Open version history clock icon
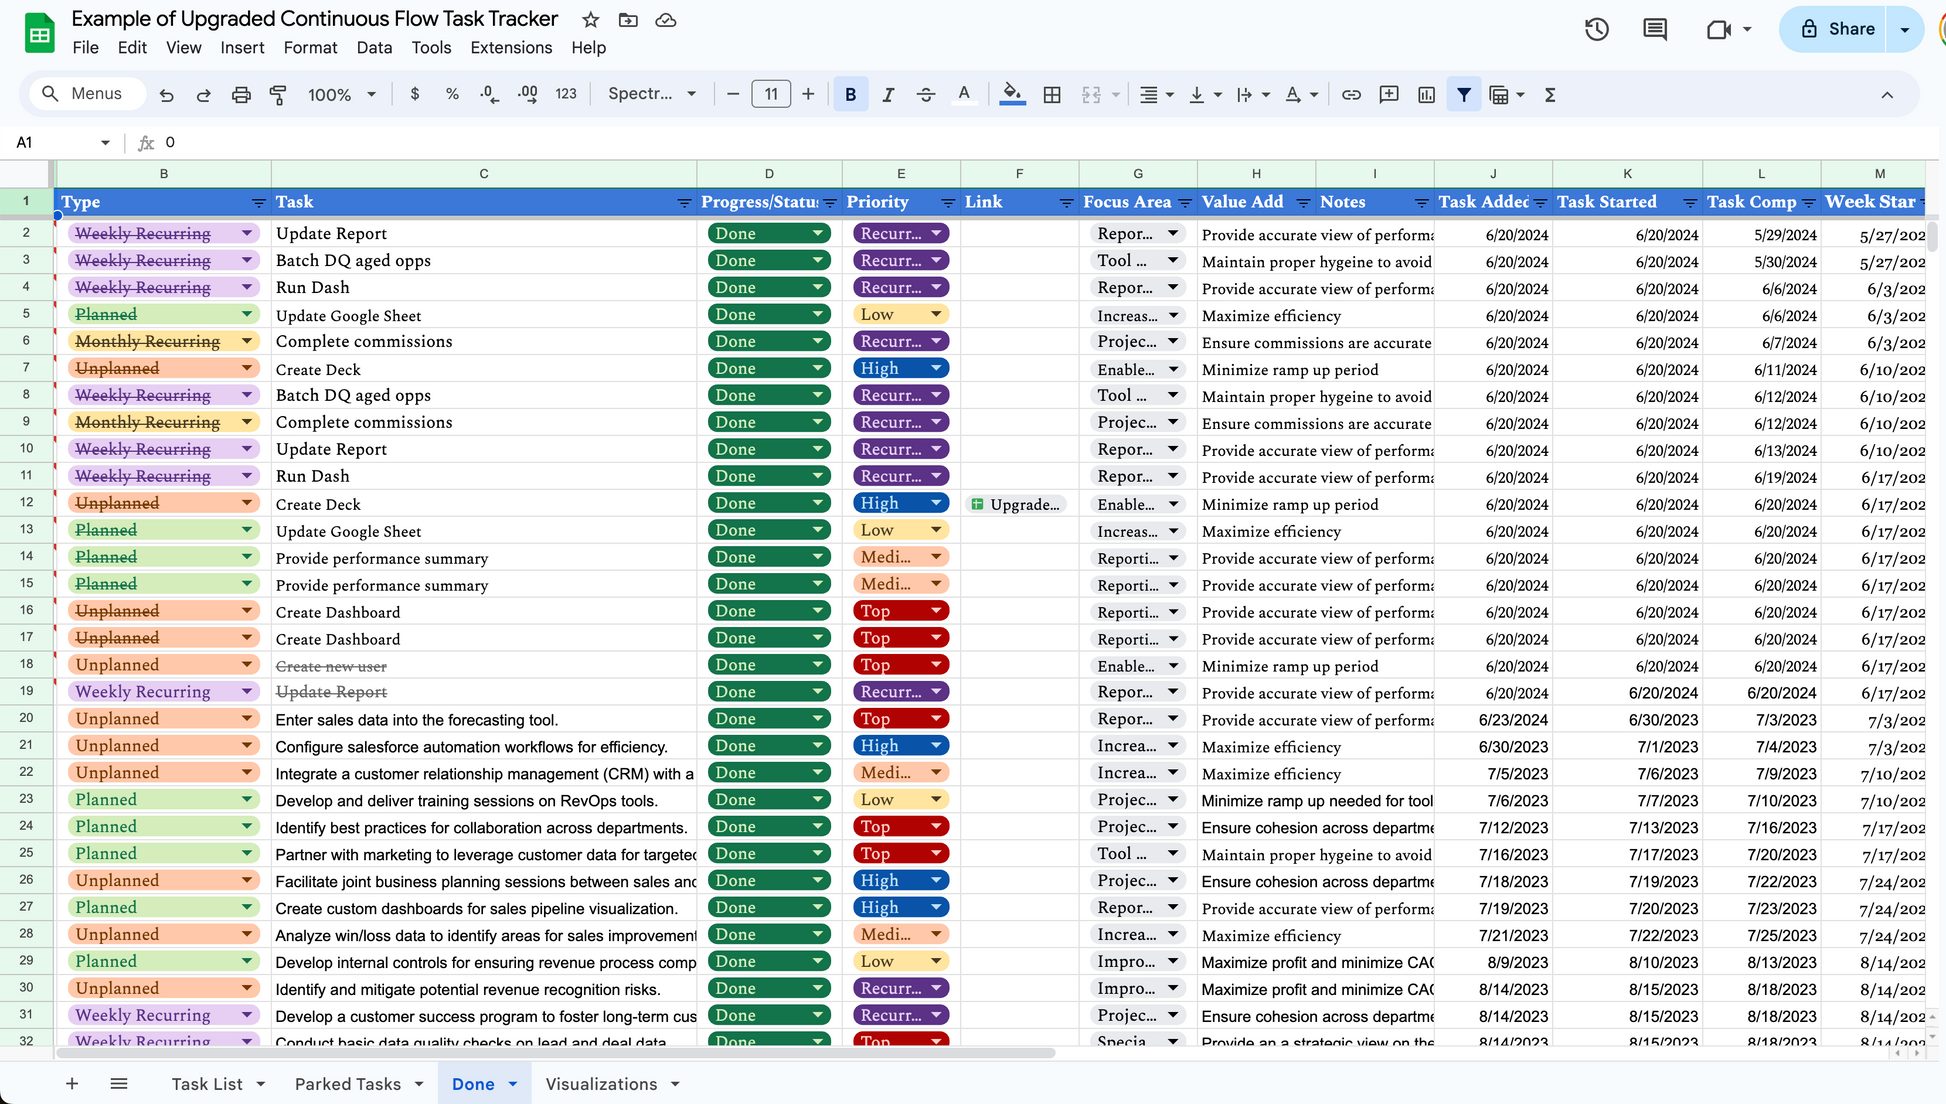1946x1104 pixels. click(x=1597, y=29)
